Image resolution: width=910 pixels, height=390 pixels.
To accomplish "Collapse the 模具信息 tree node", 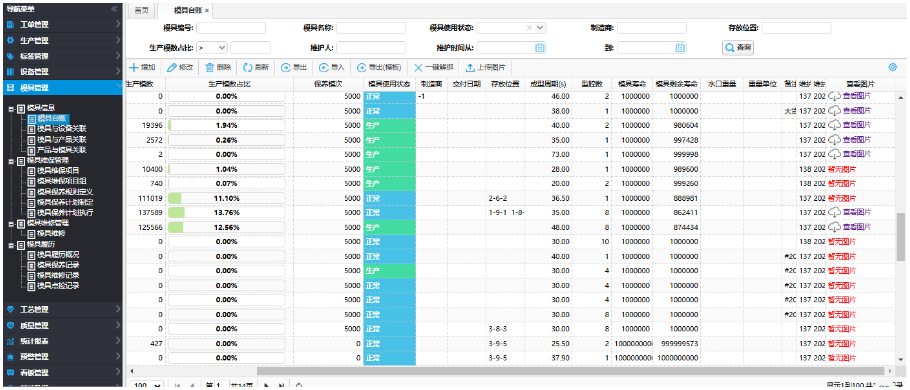I will click(11, 108).
